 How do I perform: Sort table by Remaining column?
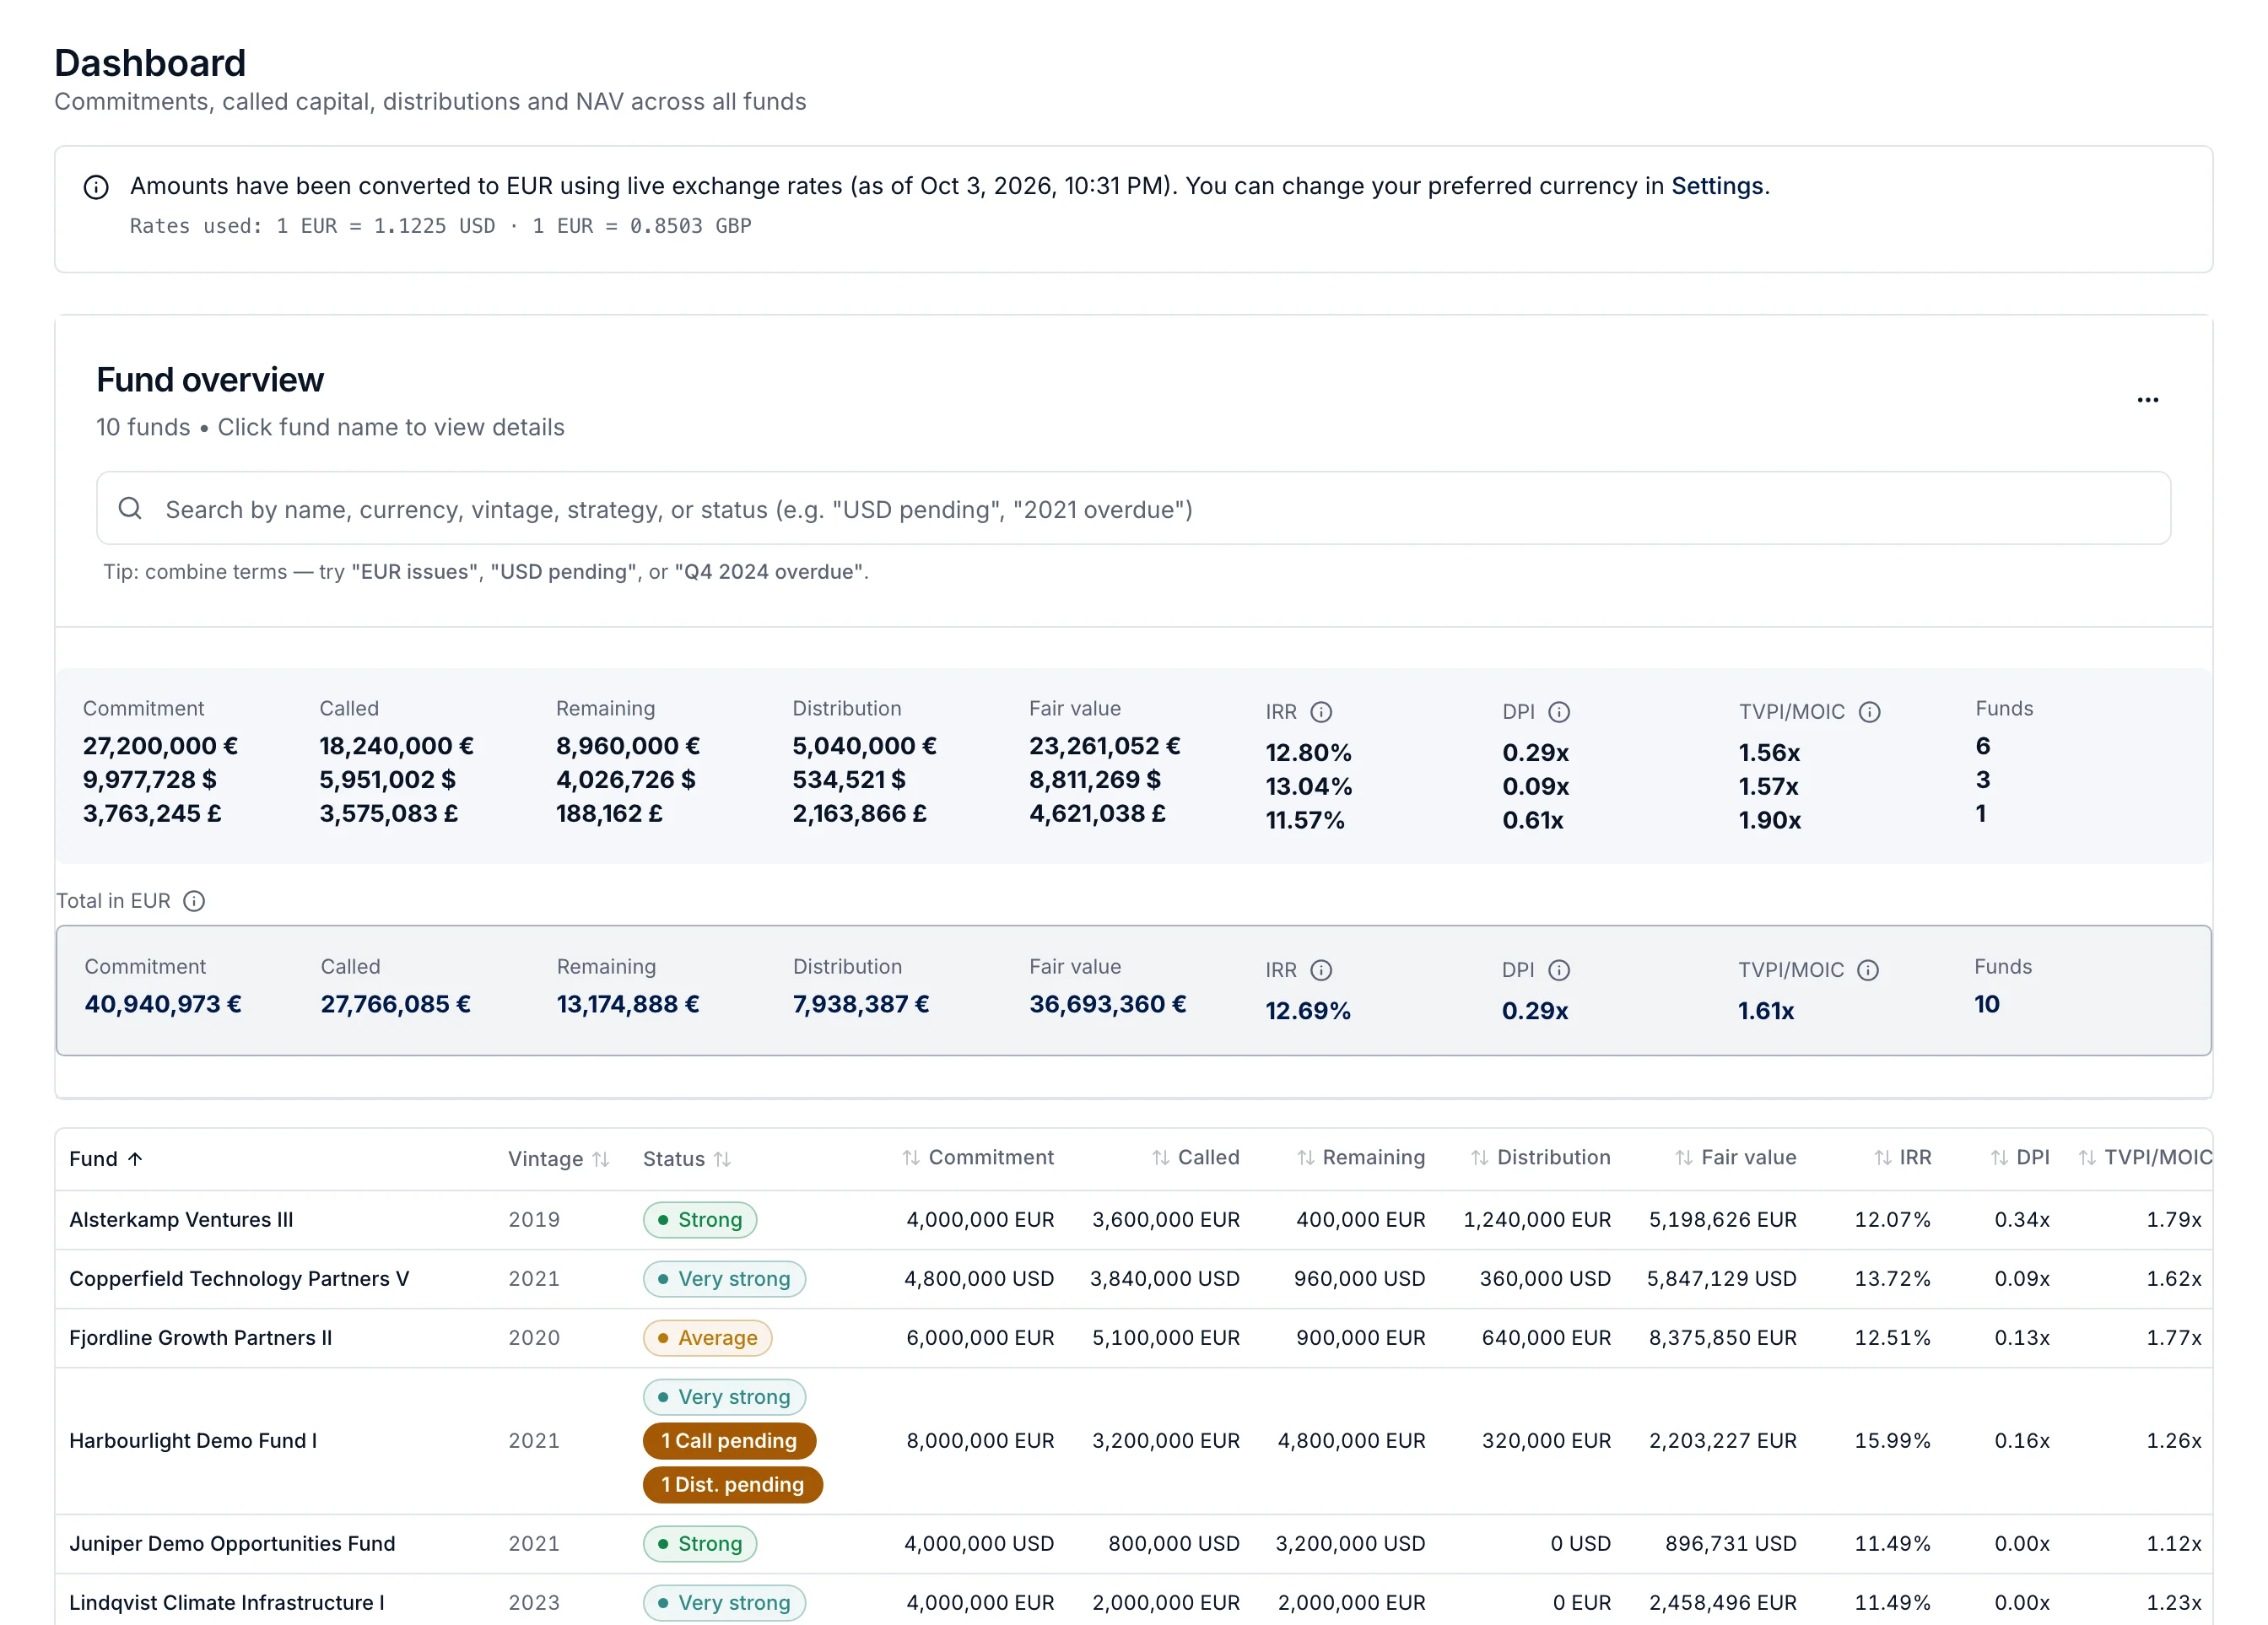[1360, 1157]
